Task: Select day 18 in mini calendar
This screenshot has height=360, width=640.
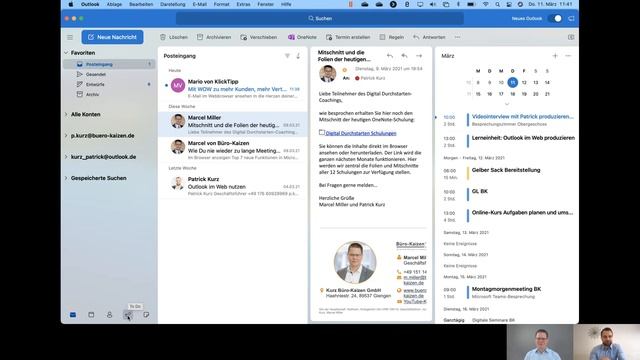Action: (513, 94)
